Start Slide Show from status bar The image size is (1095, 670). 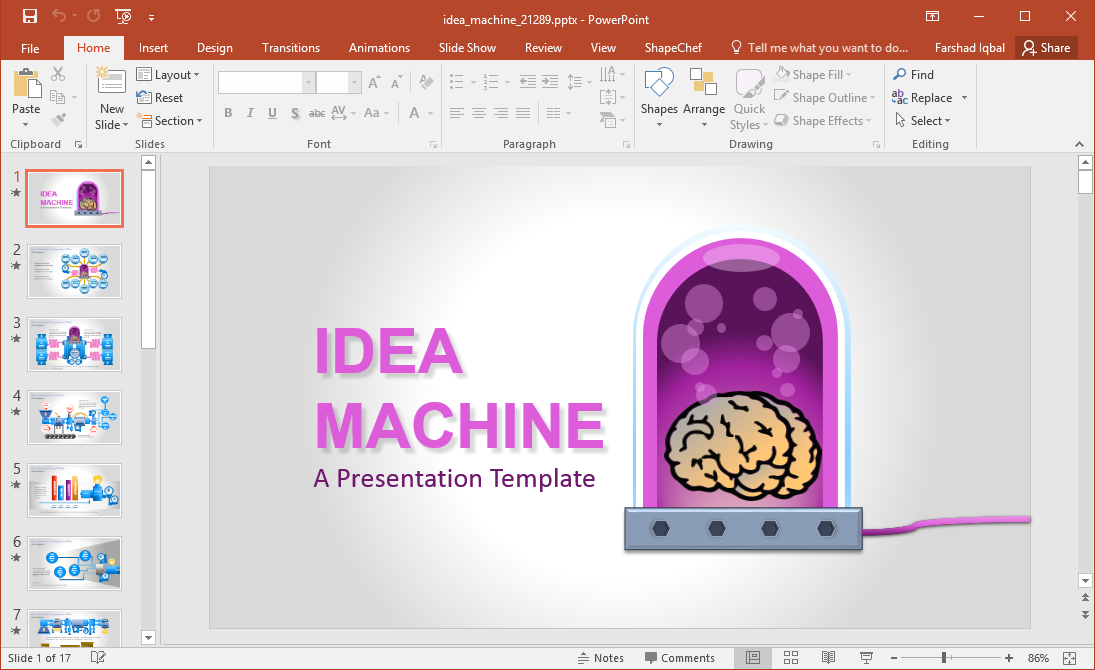click(866, 658)
